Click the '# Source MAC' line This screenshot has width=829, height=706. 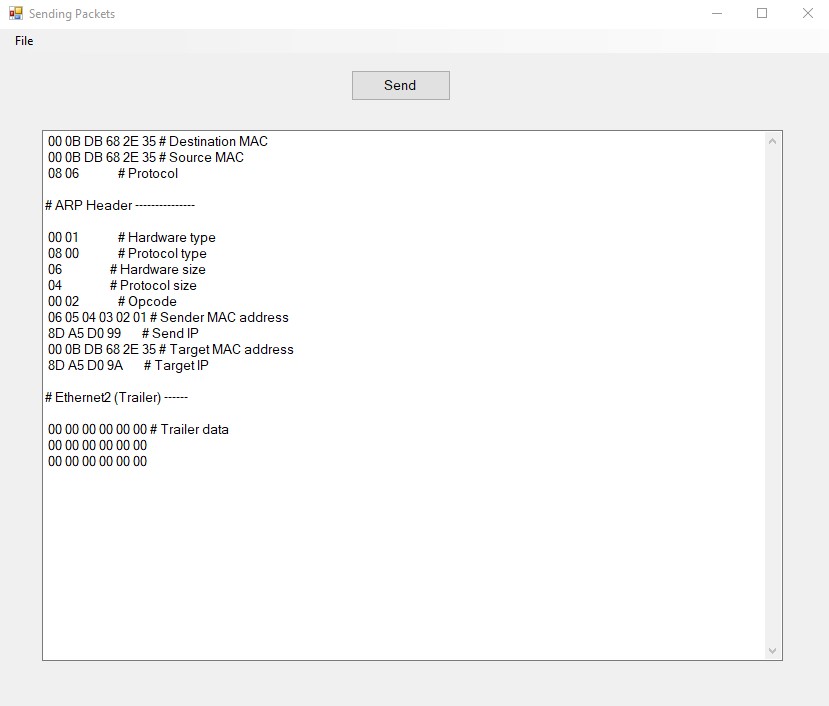coord(145,157)
